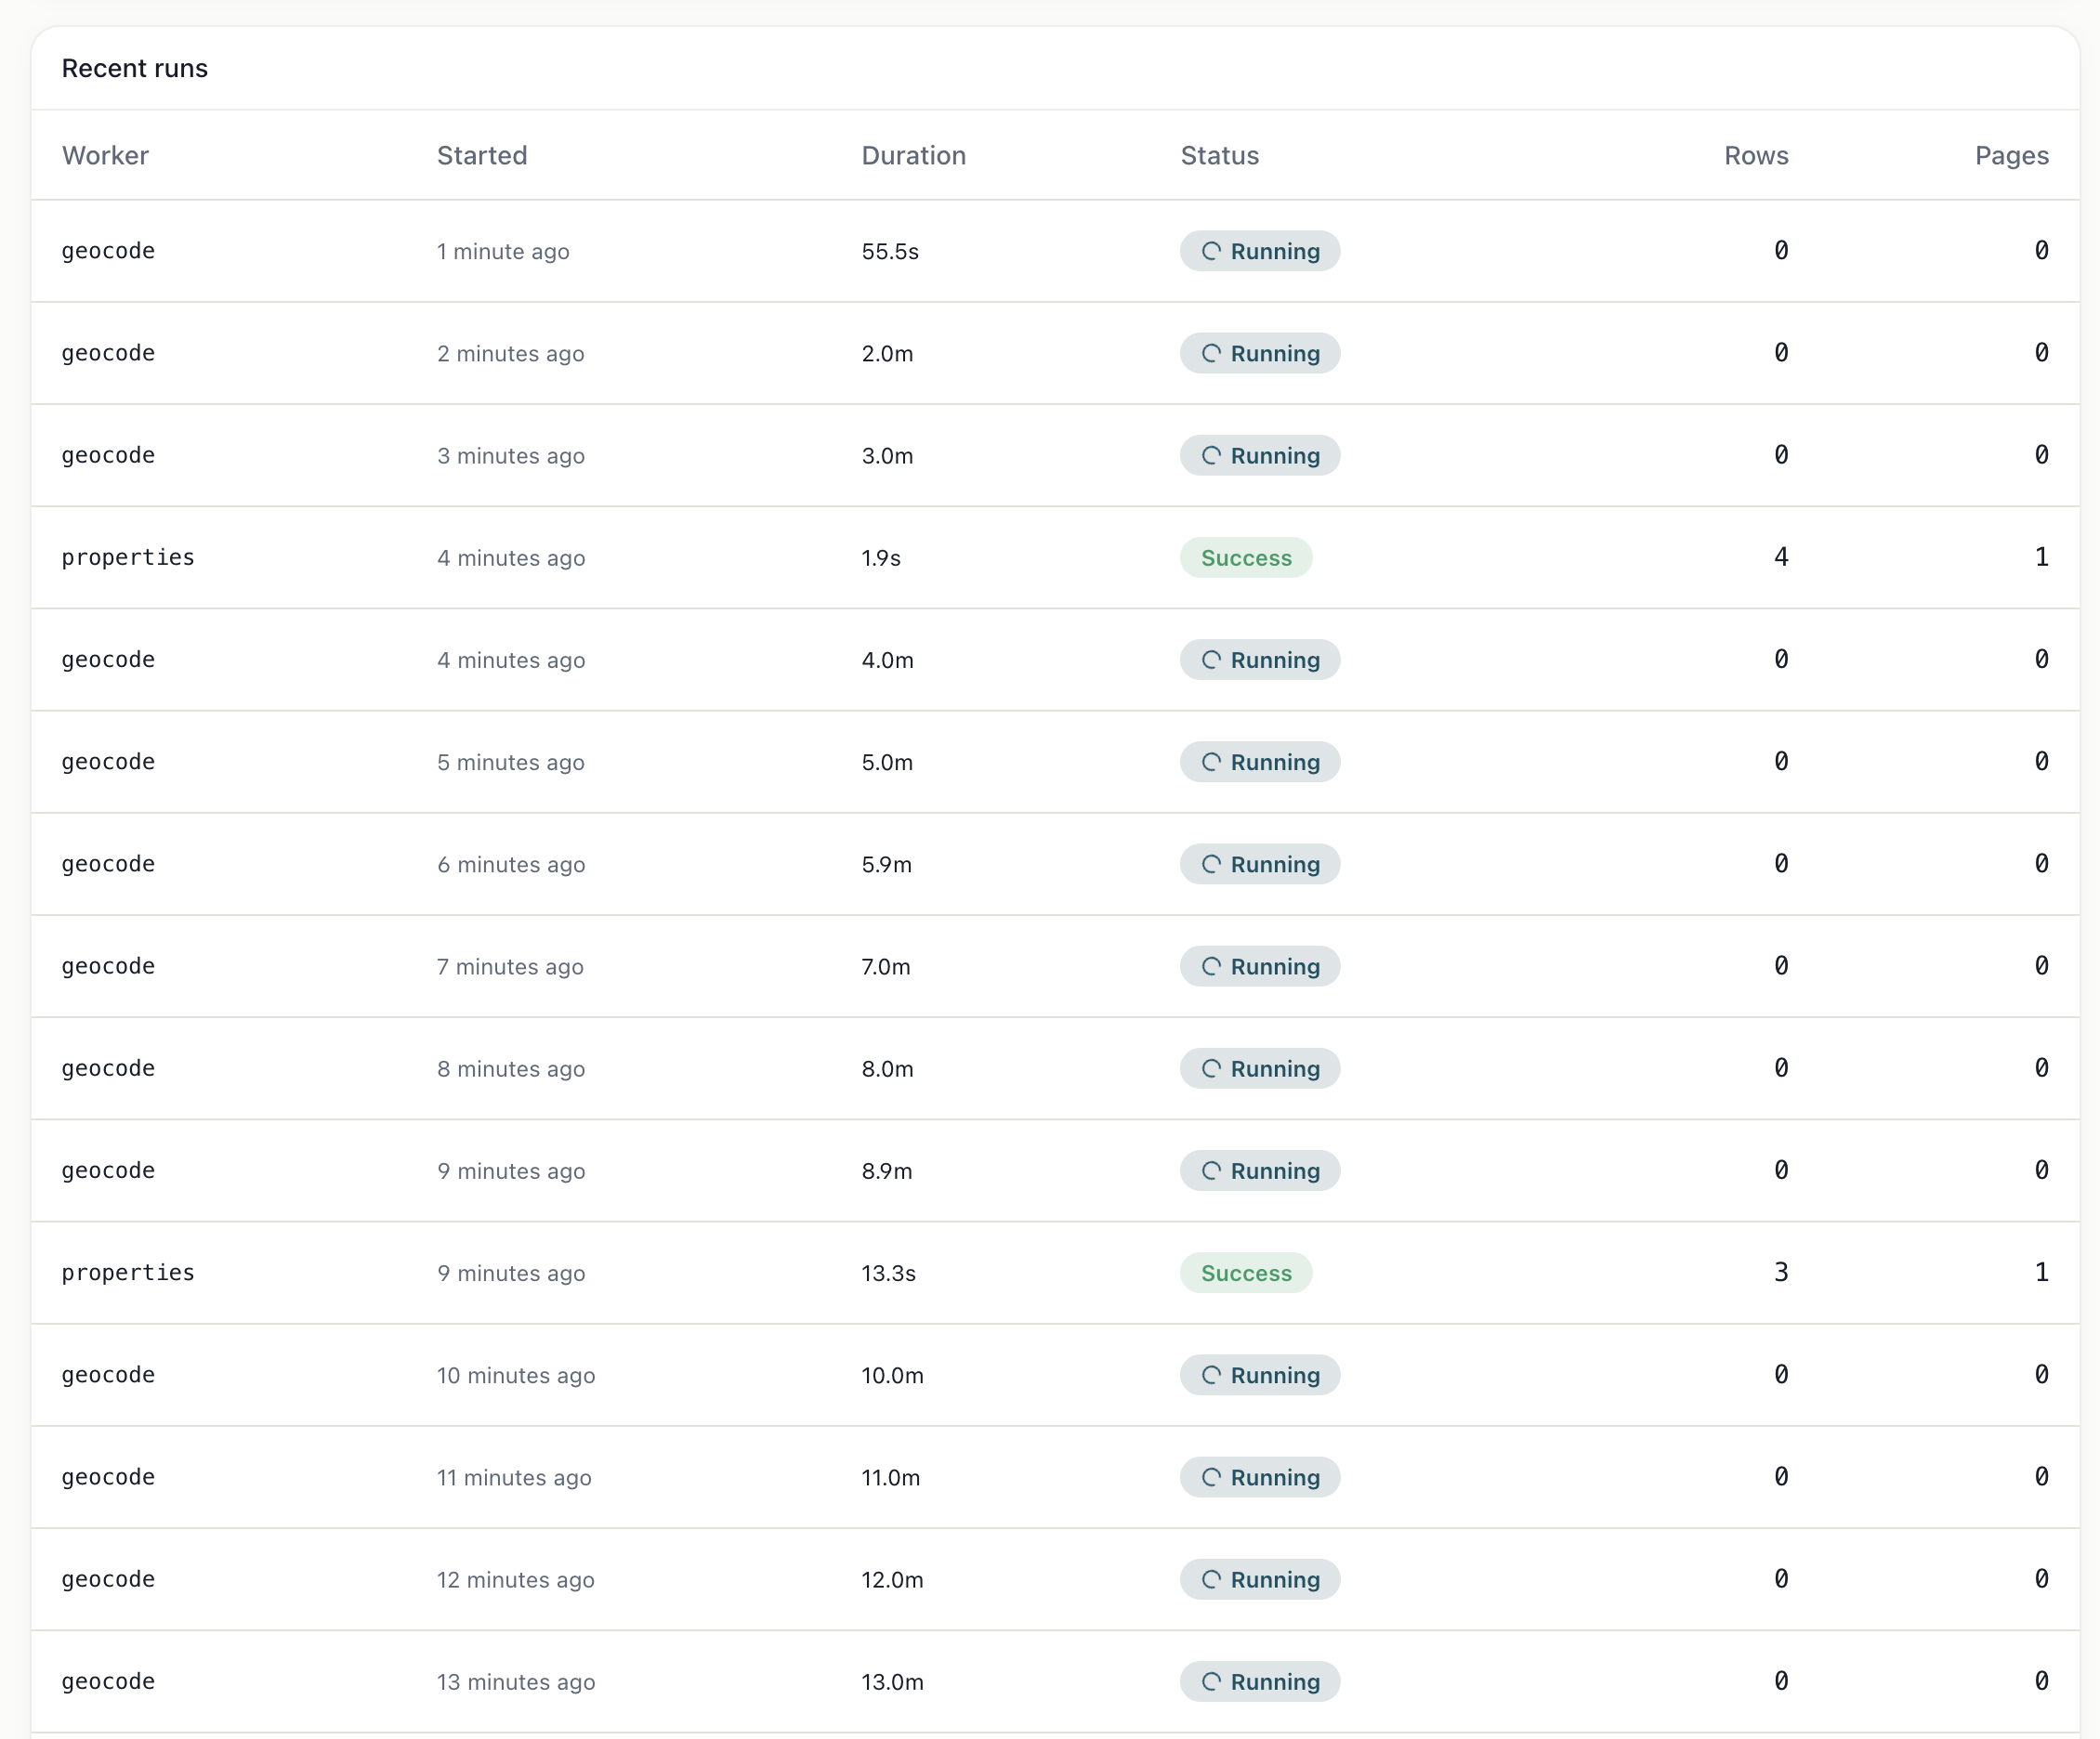Select geocode worker started 8 minutes ago

tap(108, 1068)
